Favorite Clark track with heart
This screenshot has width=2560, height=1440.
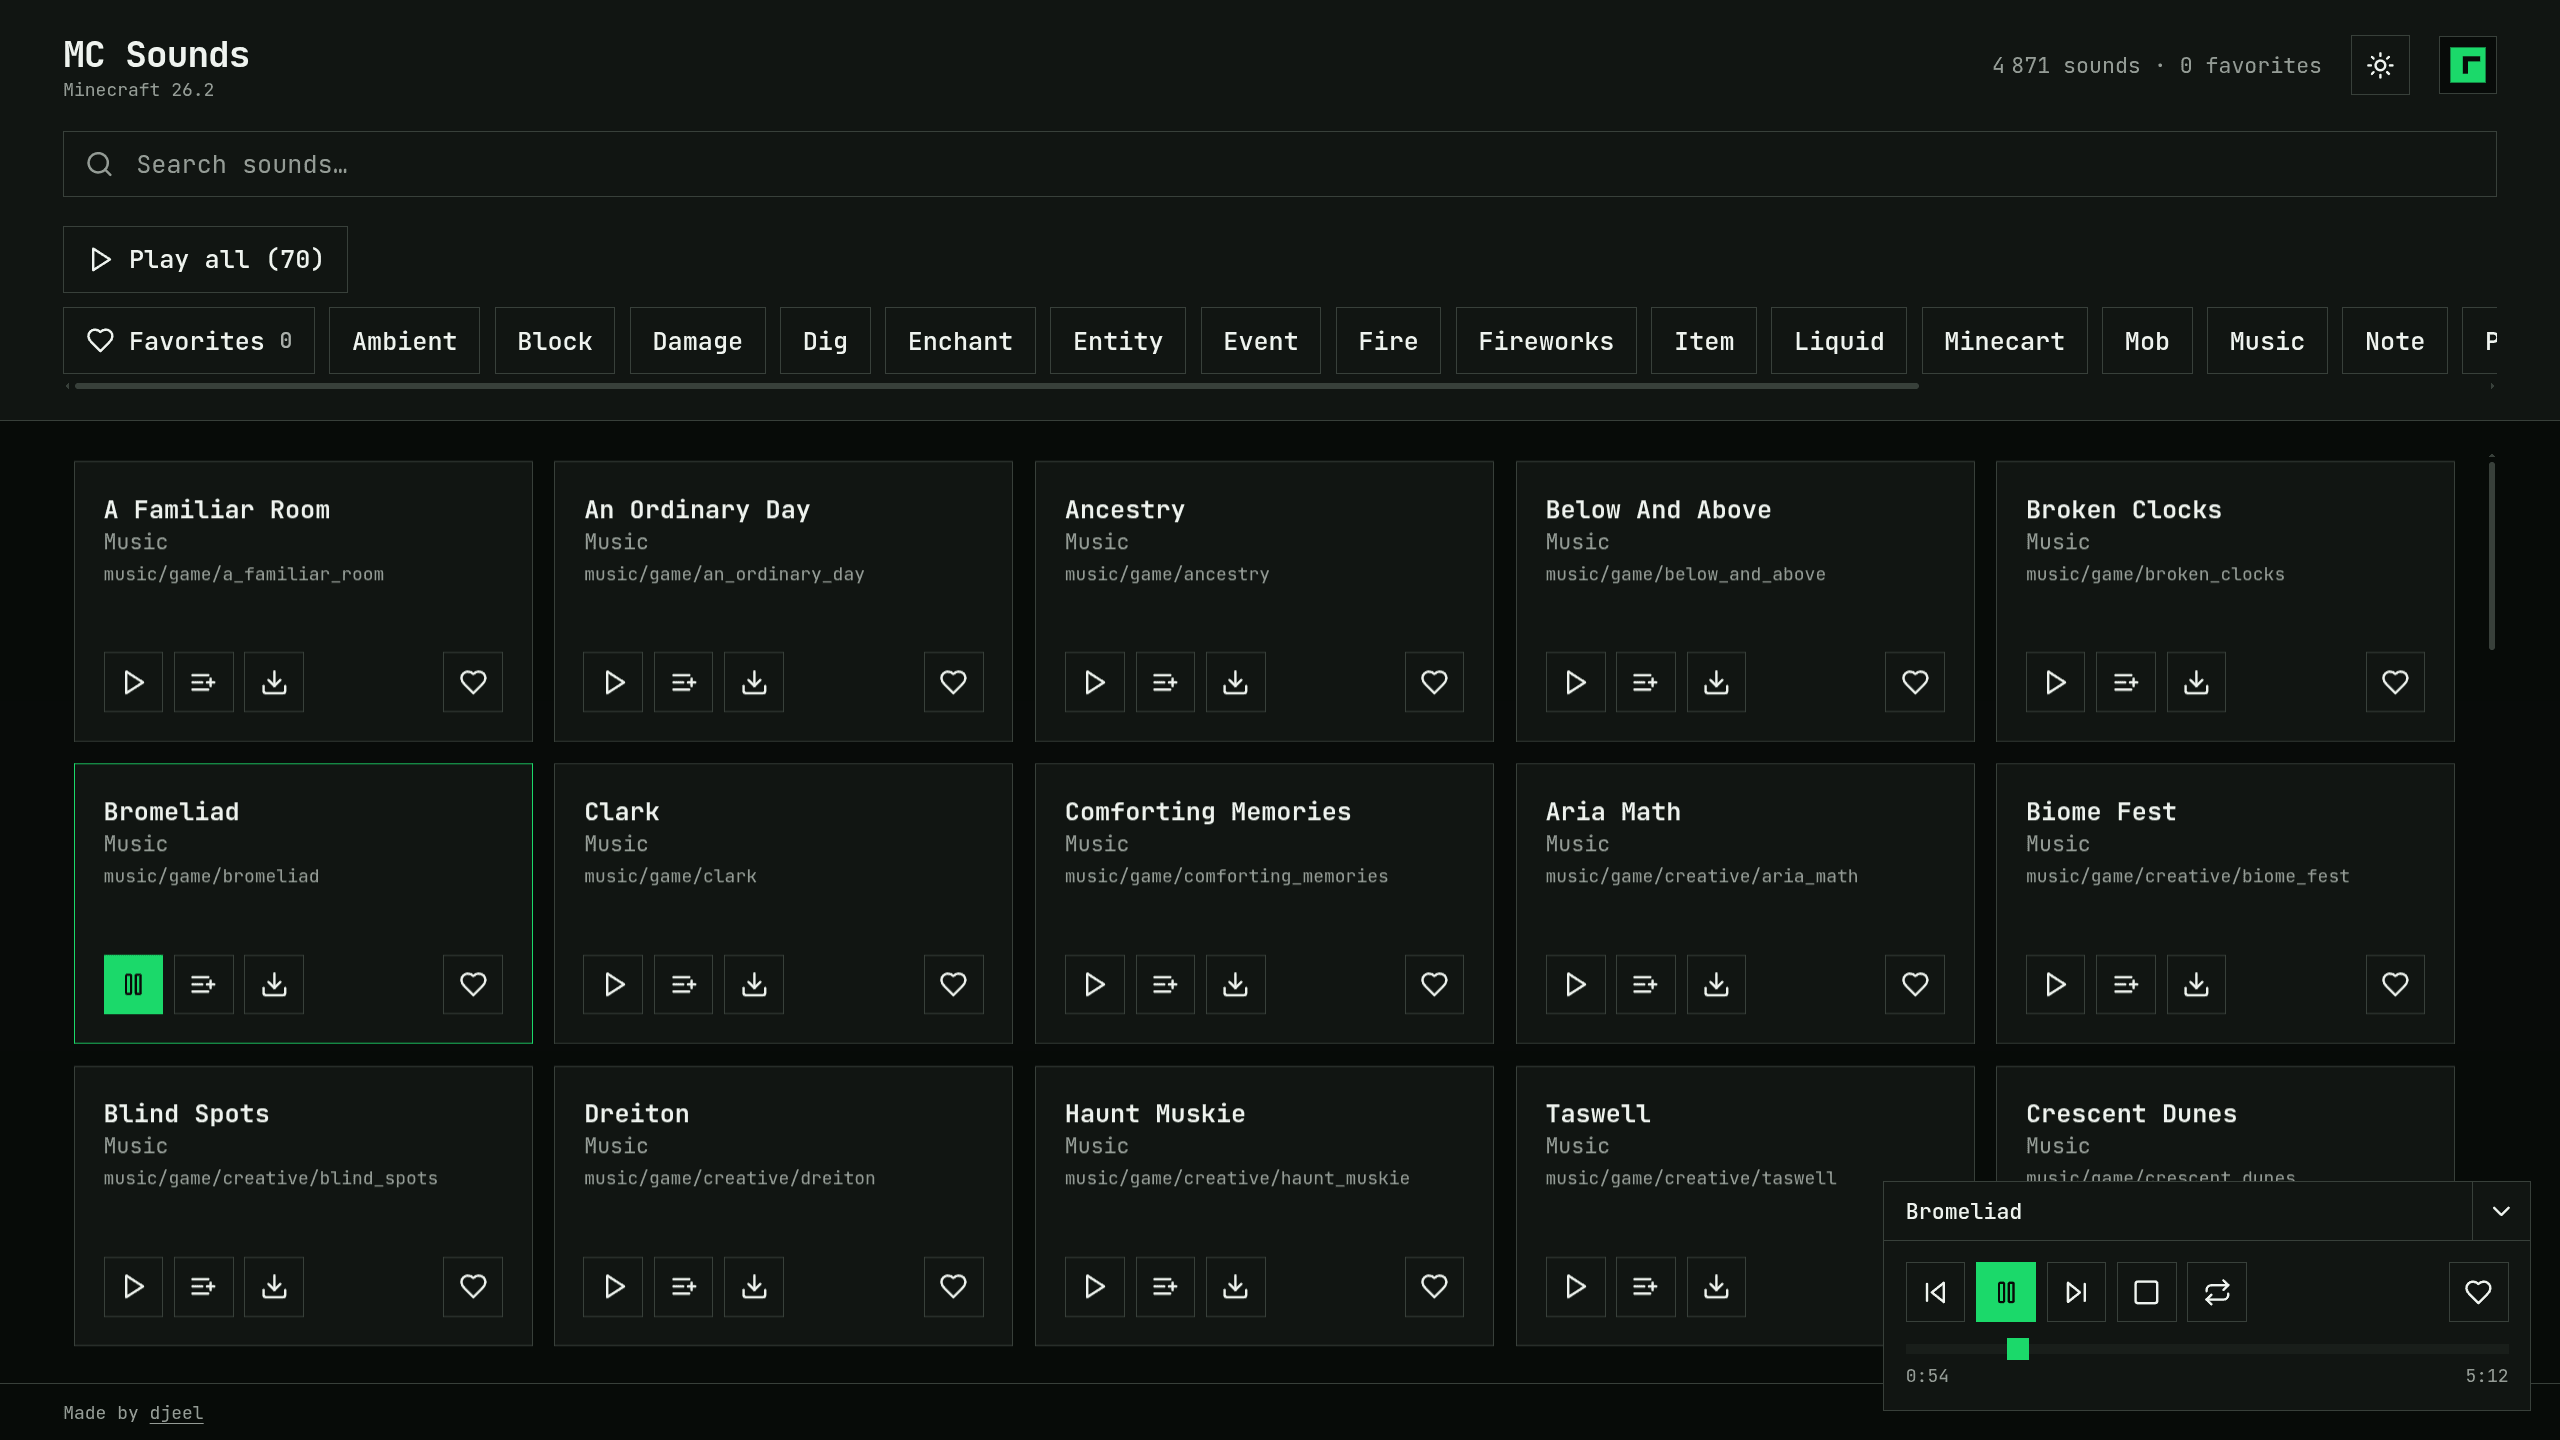(x=953, y=984)
